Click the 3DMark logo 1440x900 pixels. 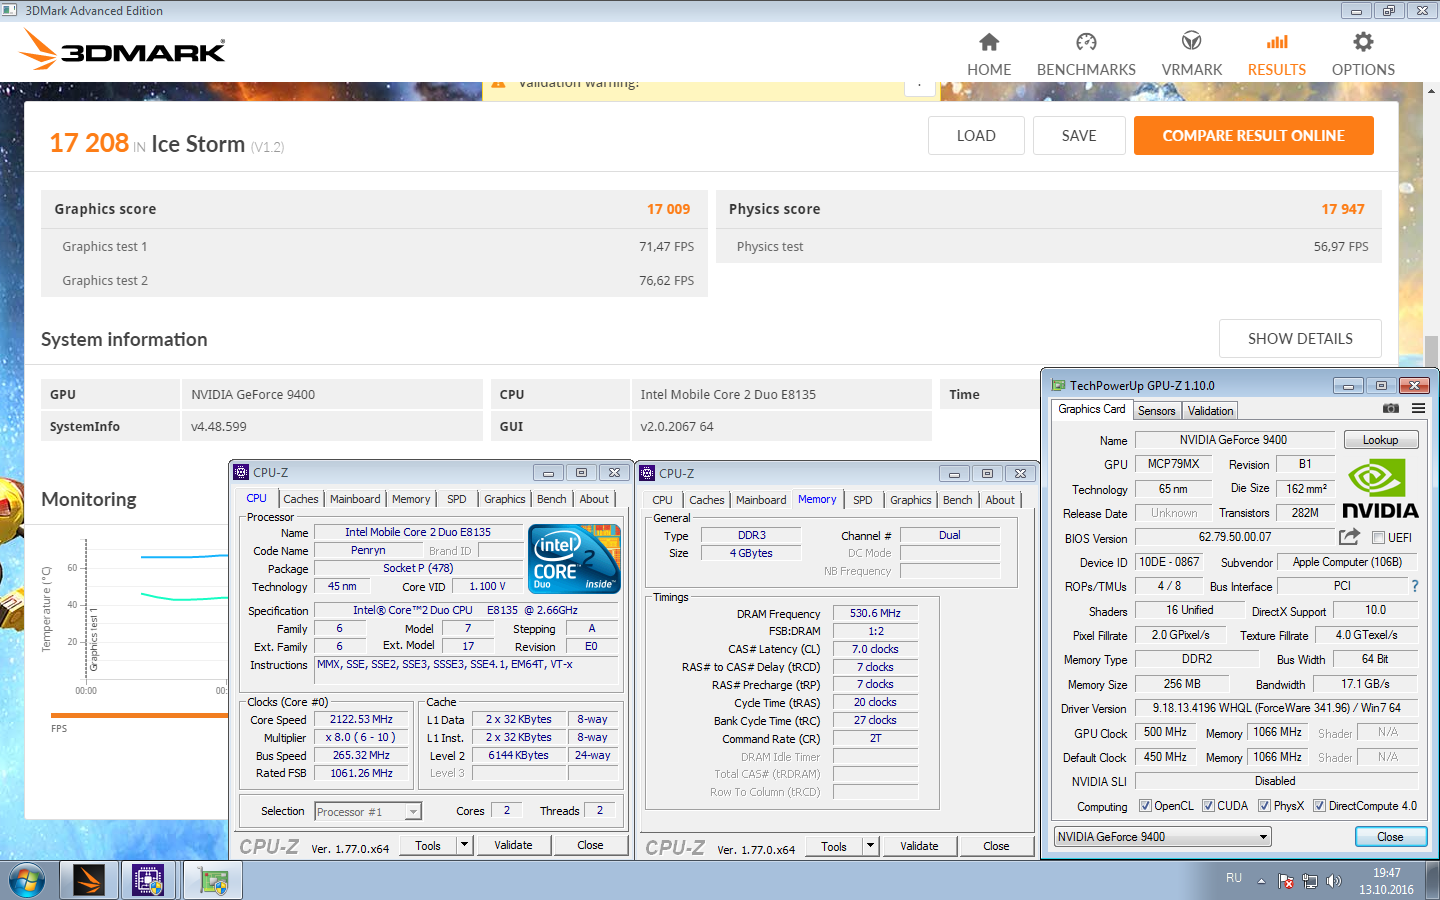click(x=123, y=50)
